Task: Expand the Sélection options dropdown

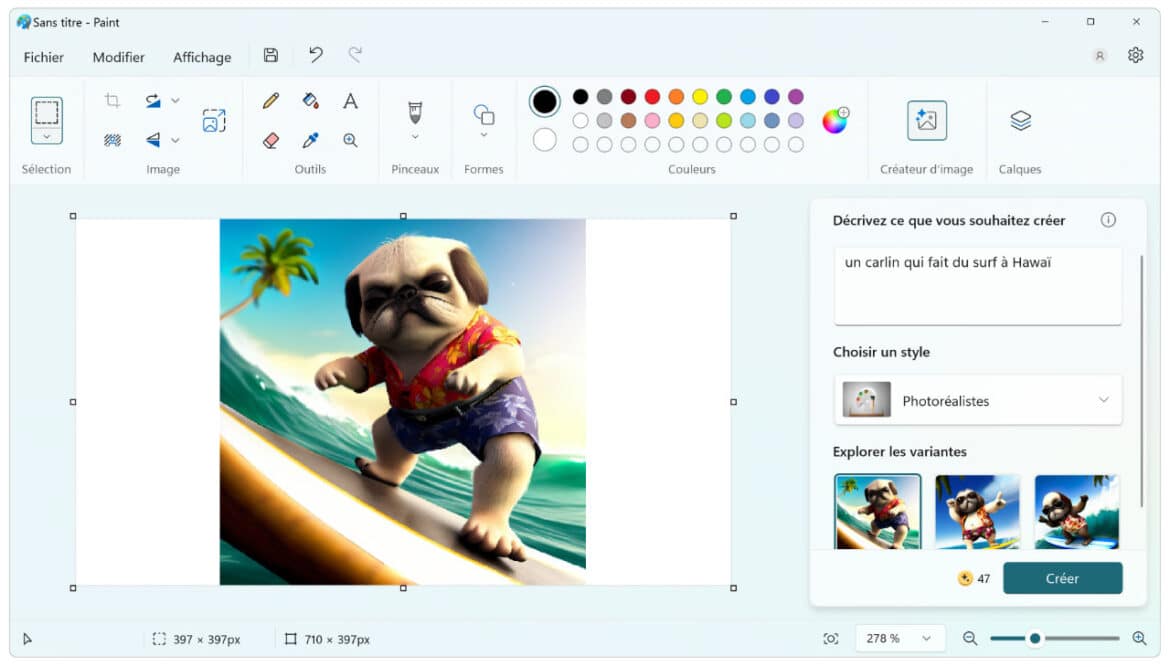Action: (47, 136)
